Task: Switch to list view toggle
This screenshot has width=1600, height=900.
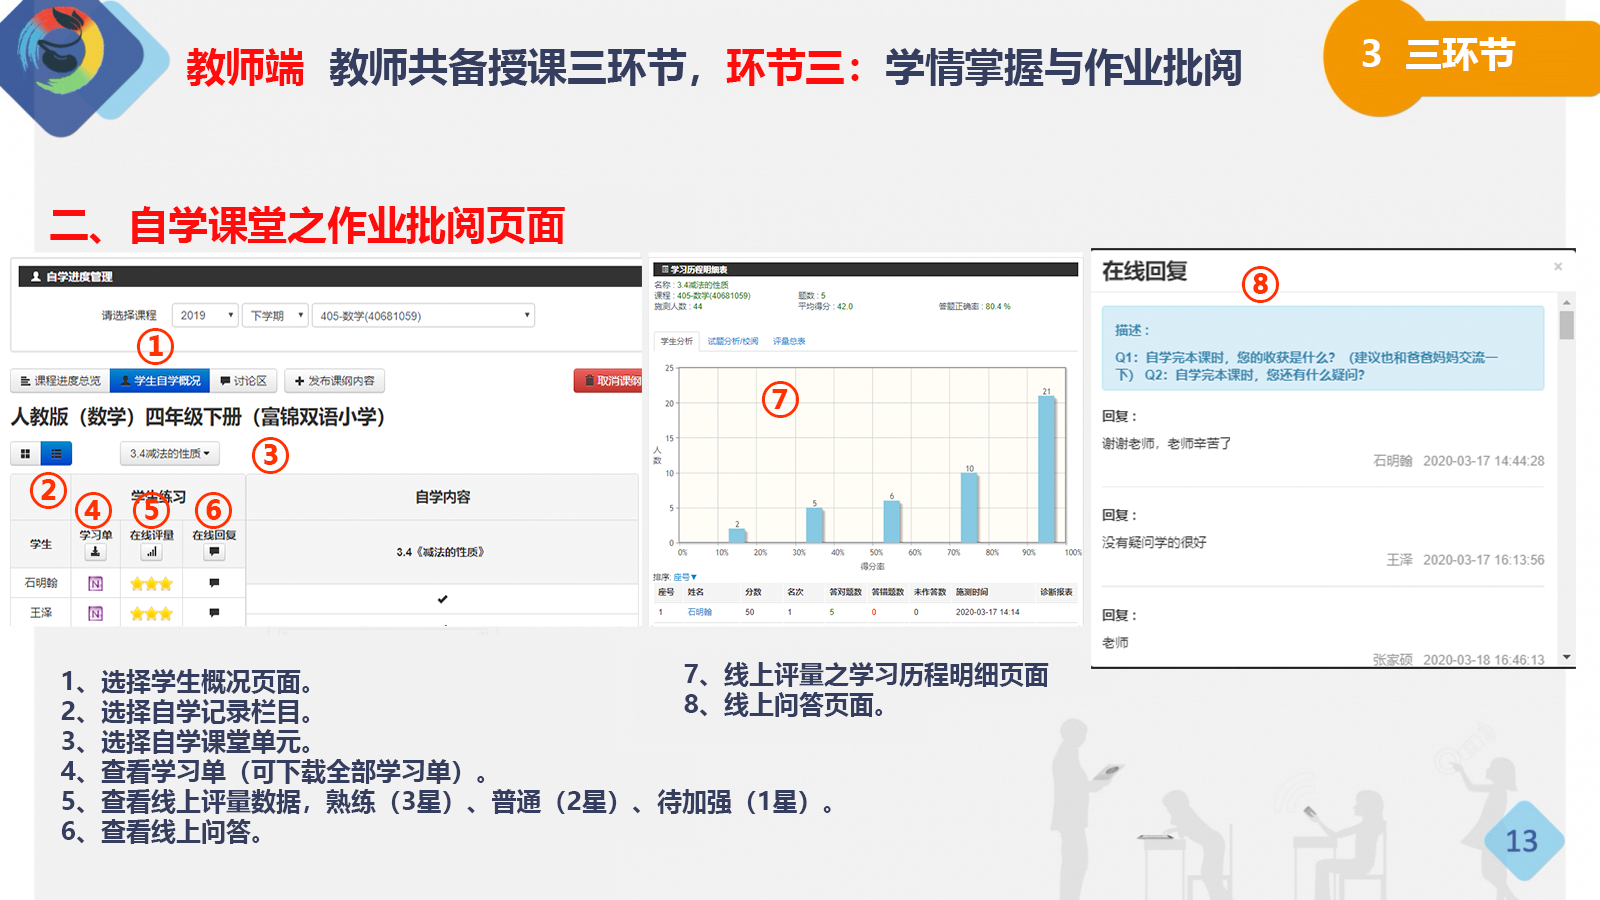Action: [x=56, y=454]
